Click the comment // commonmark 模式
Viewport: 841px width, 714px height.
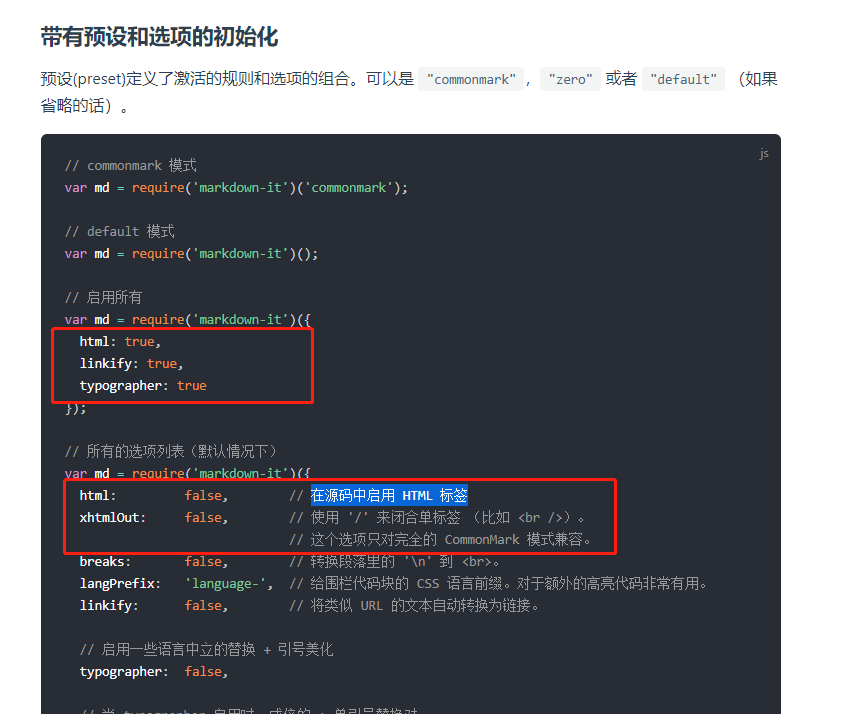(x=130, y=165)
